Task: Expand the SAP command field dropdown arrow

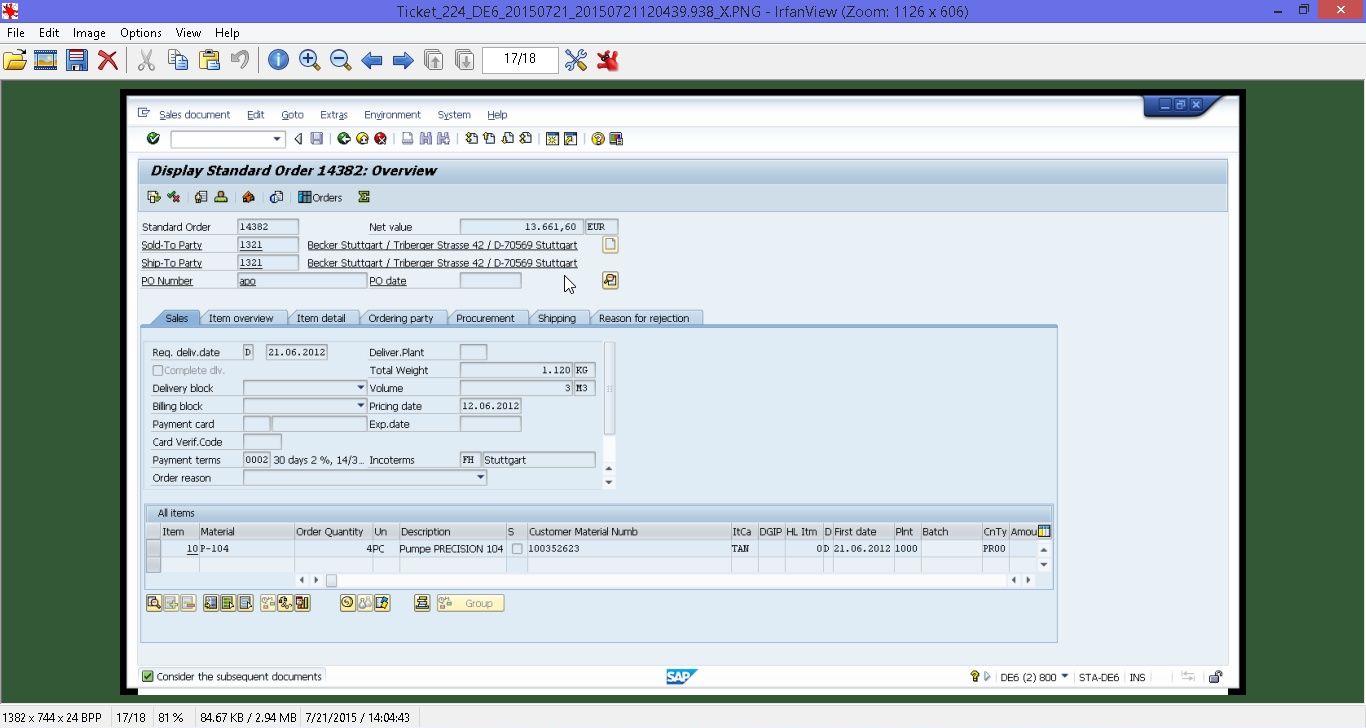Action: (278, 139)
